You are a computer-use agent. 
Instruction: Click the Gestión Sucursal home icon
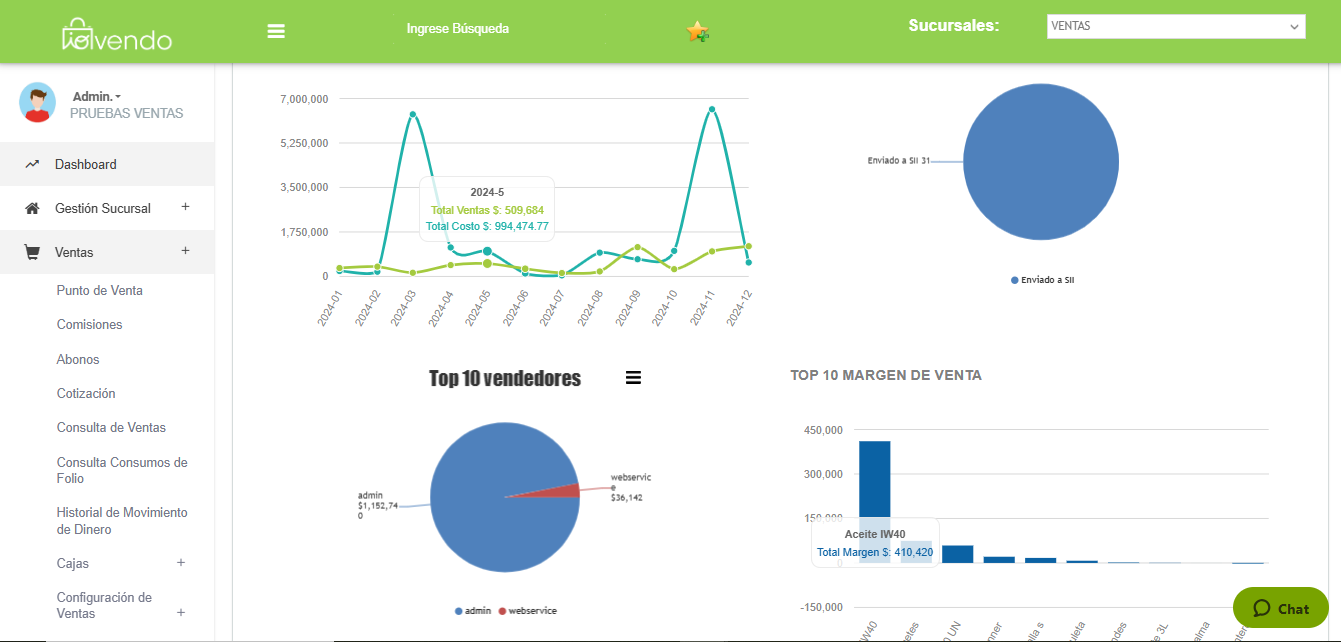32,208
